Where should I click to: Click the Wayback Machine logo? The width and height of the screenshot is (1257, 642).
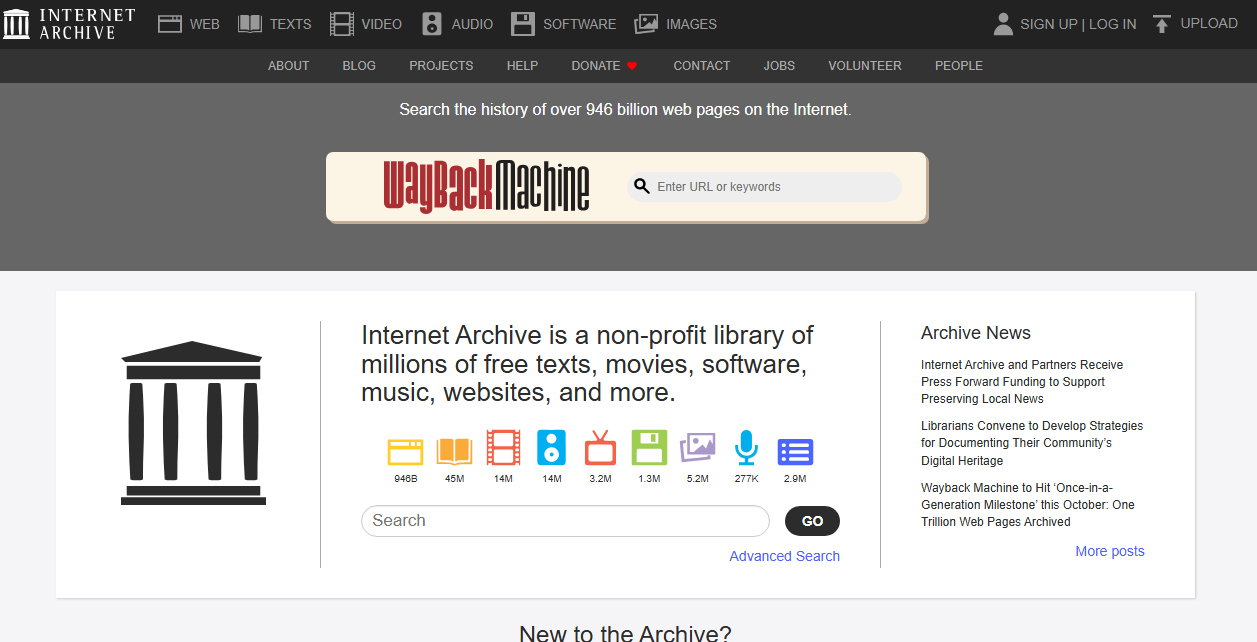tap(486, 186)
